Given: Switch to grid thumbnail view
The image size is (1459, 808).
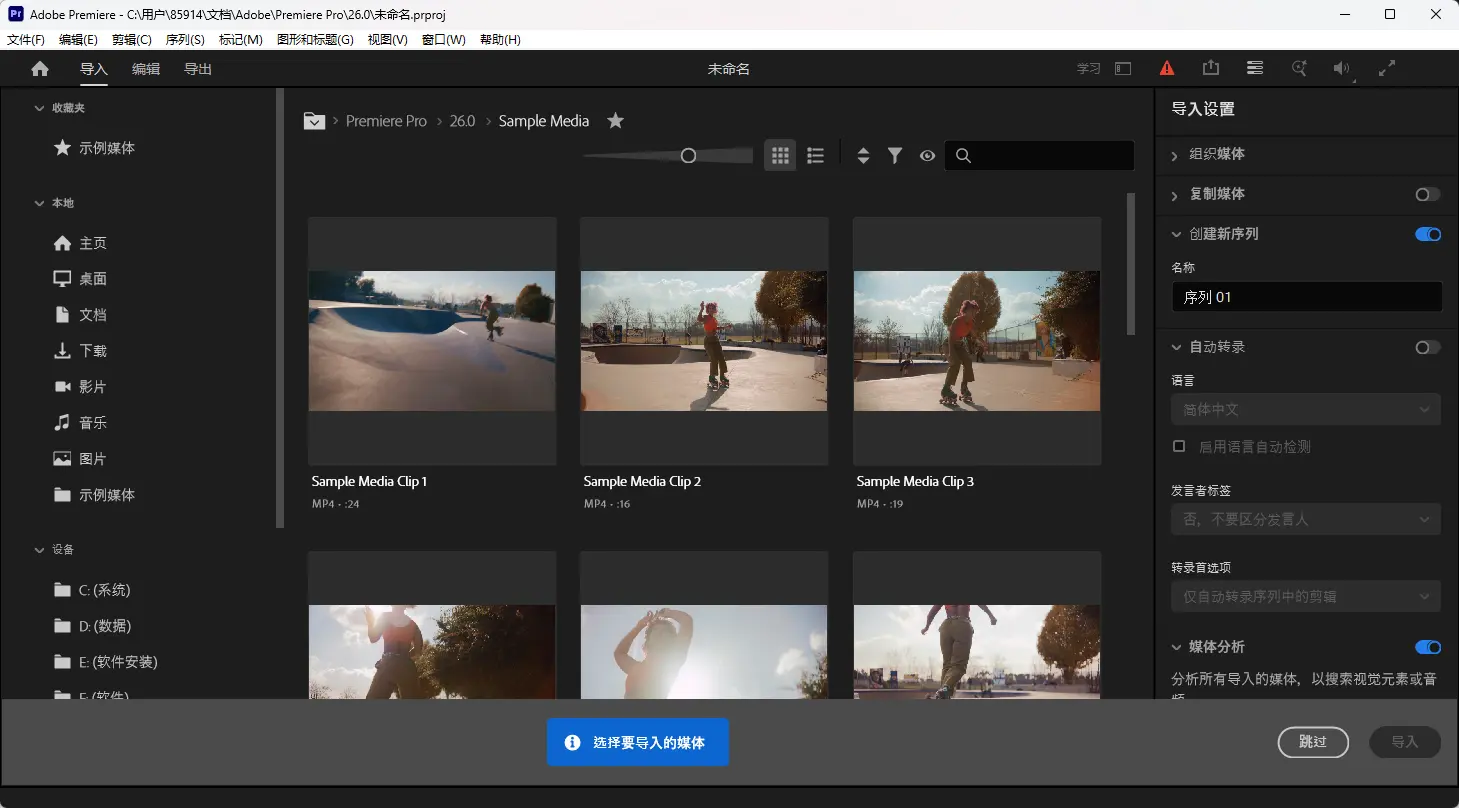Looking at the screenshot, I should tap(781, 155).
